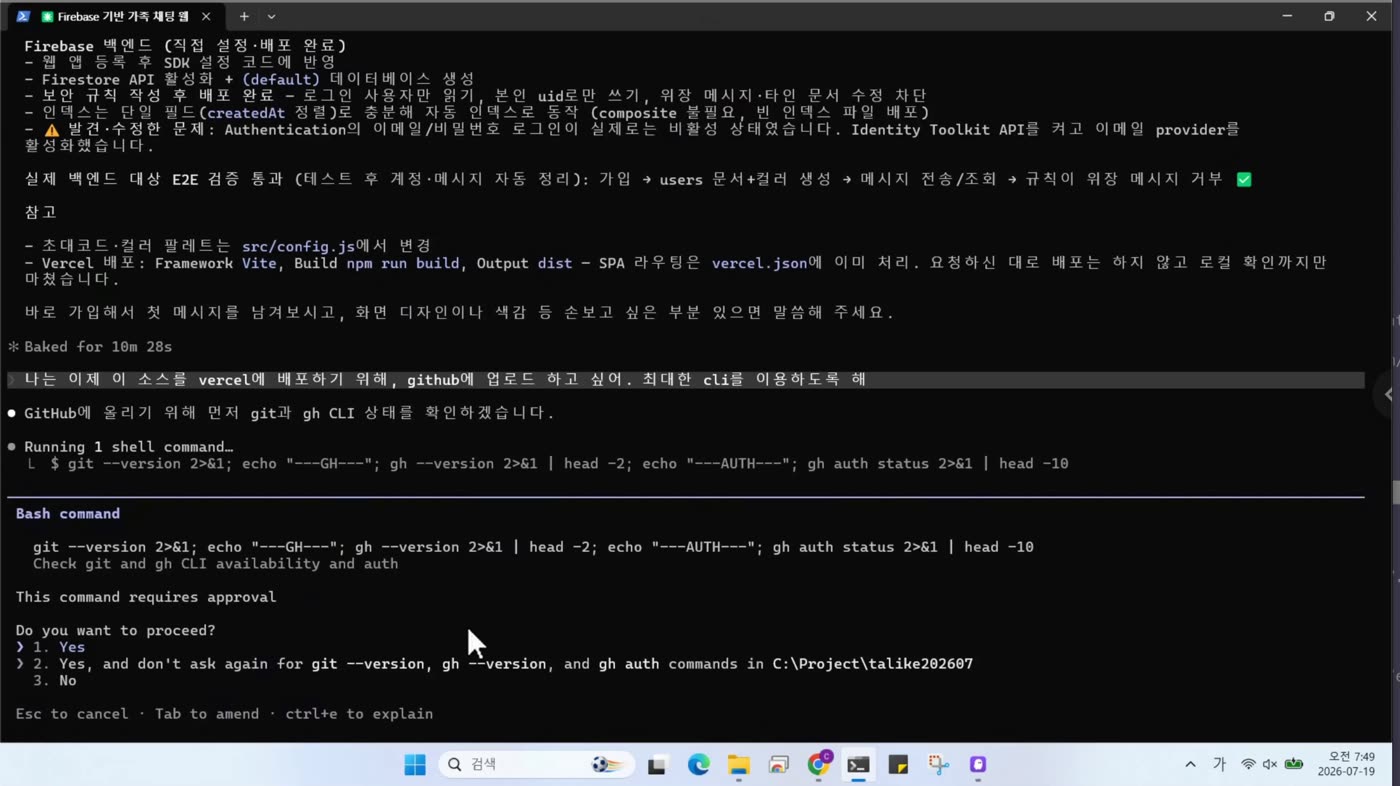Screen dimensions: 1400x786
Task: Click the 'Bash command' heading
Action: (x=68, y=514)
